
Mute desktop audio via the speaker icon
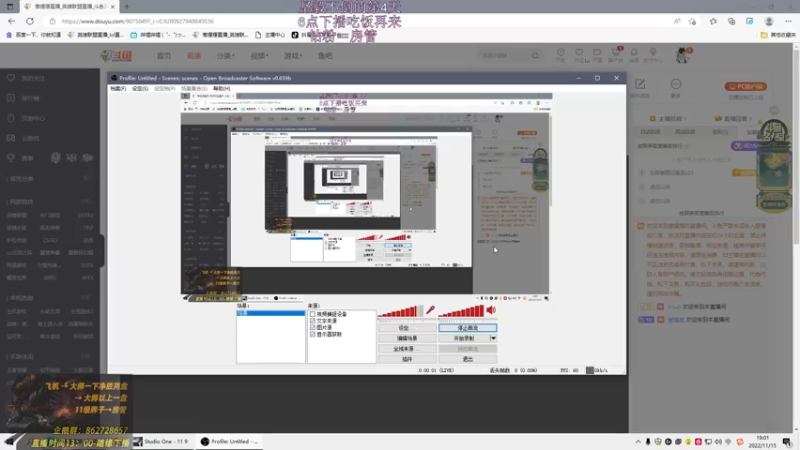click(x=491, y=310)
